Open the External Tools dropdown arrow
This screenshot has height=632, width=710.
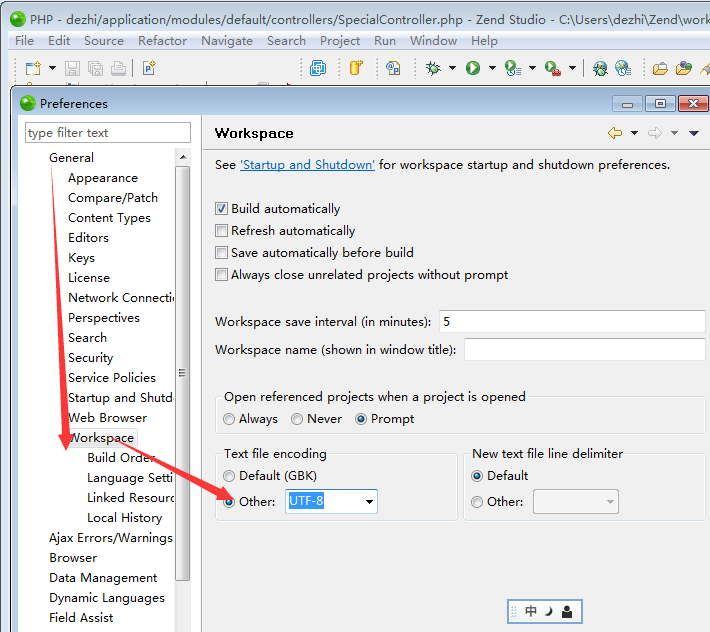pos(572,68)
